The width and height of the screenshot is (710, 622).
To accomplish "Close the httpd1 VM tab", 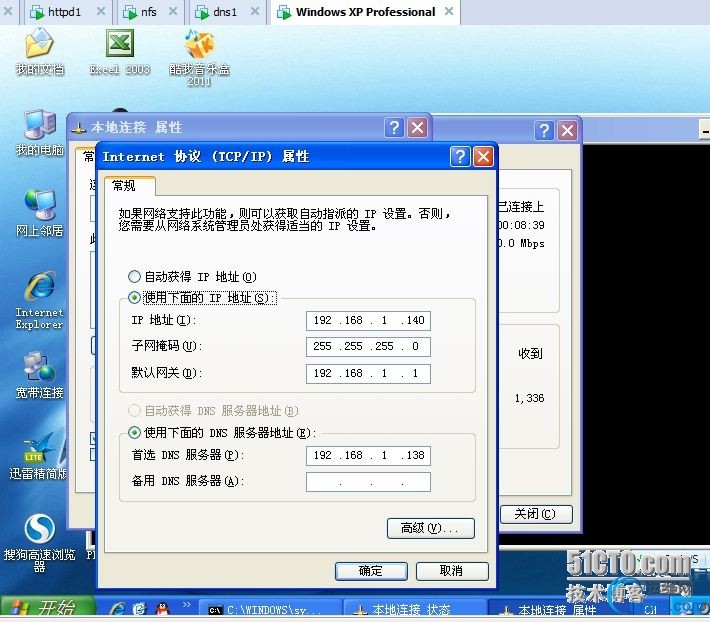I will pyautogui.click(x=101, y=11).
